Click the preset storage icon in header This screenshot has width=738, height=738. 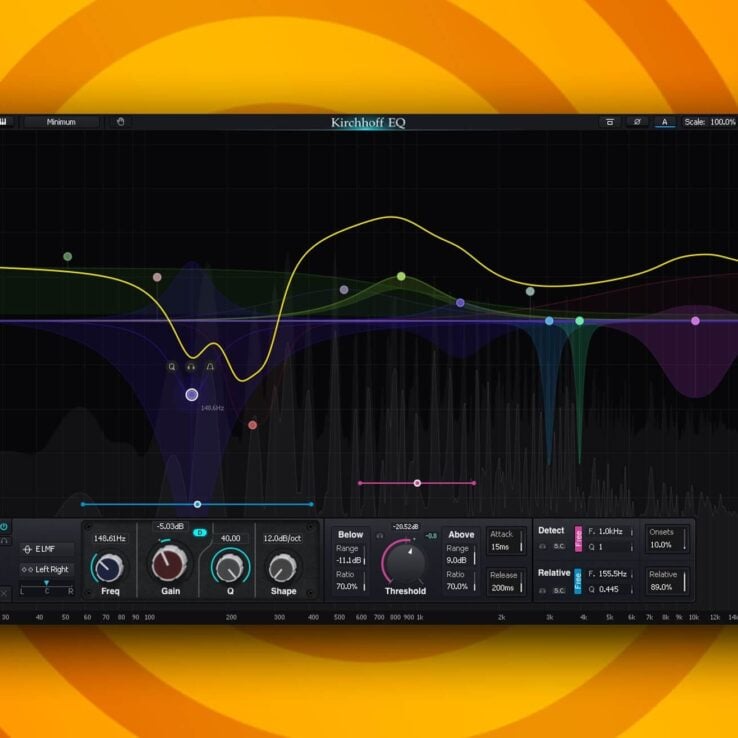pyautogui.click(x=610, y=122)
